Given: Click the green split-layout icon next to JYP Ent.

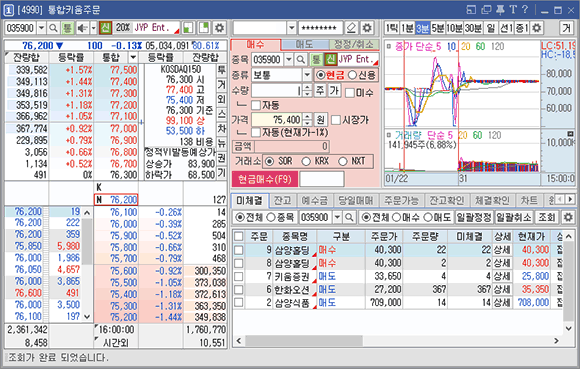Looking at the screenshot, I should 188,28.
